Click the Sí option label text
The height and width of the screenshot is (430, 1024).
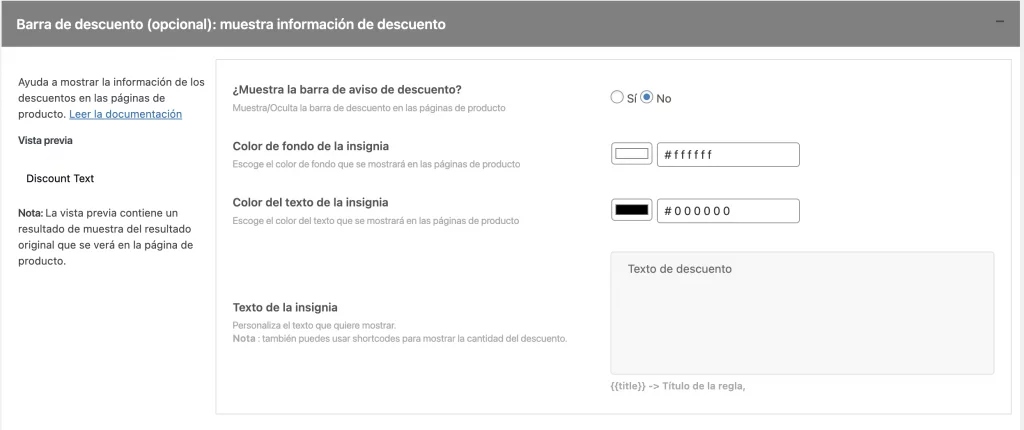click(x=631, y=98)
